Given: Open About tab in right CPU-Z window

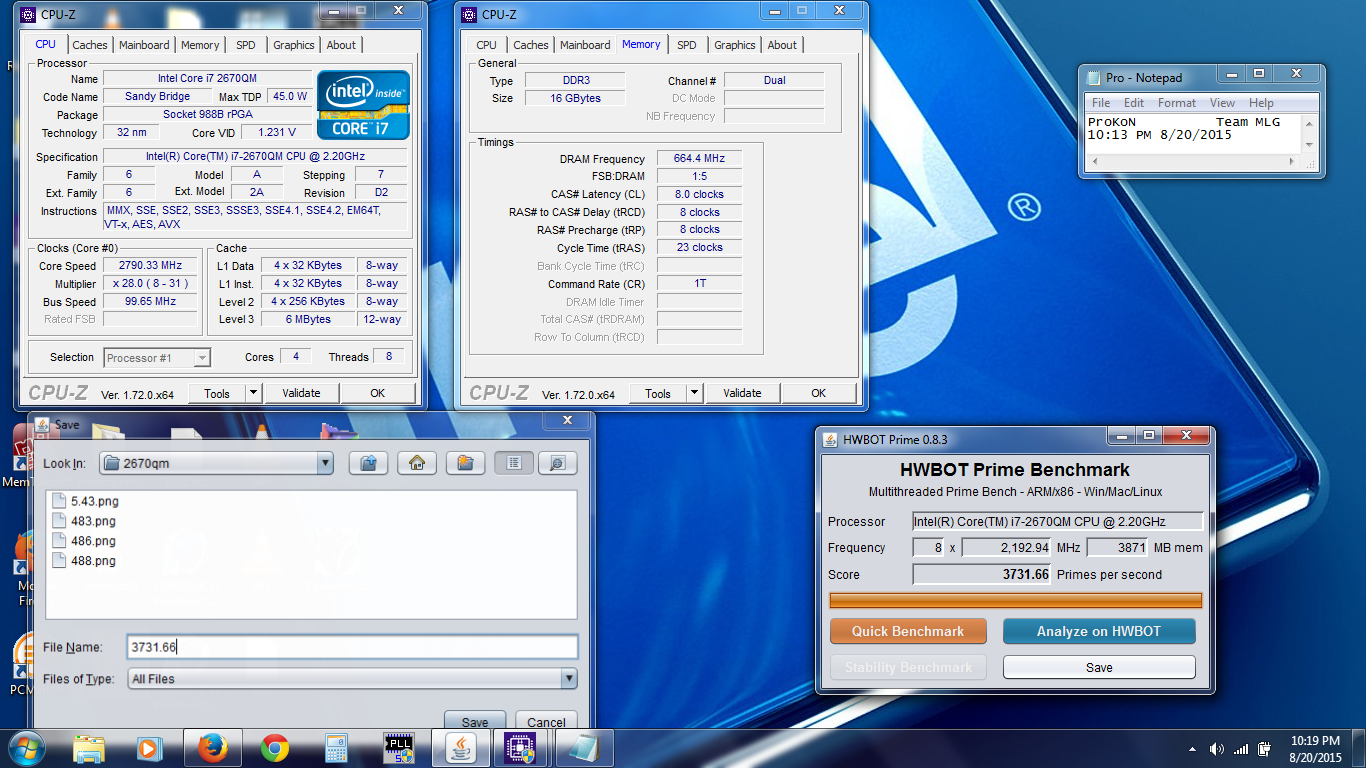Looking at the screenshot, I should pyautogui.click(x=782, y=45).
